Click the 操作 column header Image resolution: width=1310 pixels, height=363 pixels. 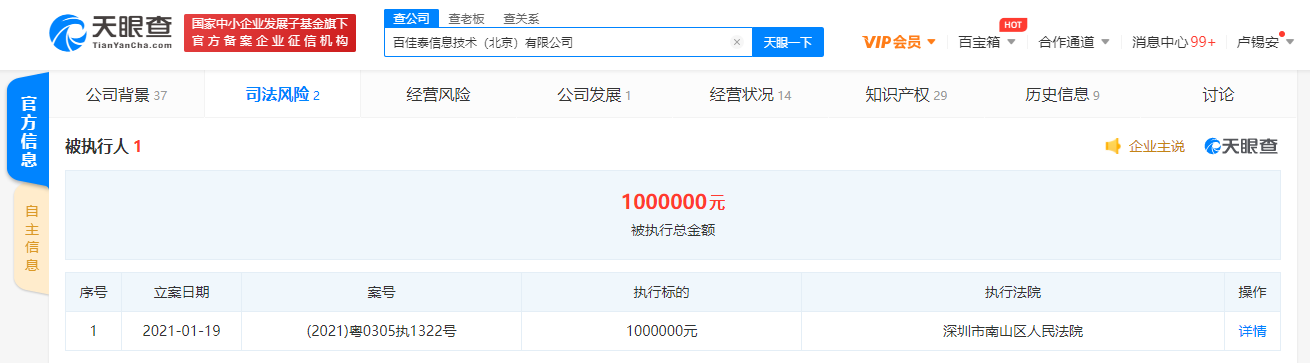pyautogui.click(x=1252, y=292)
